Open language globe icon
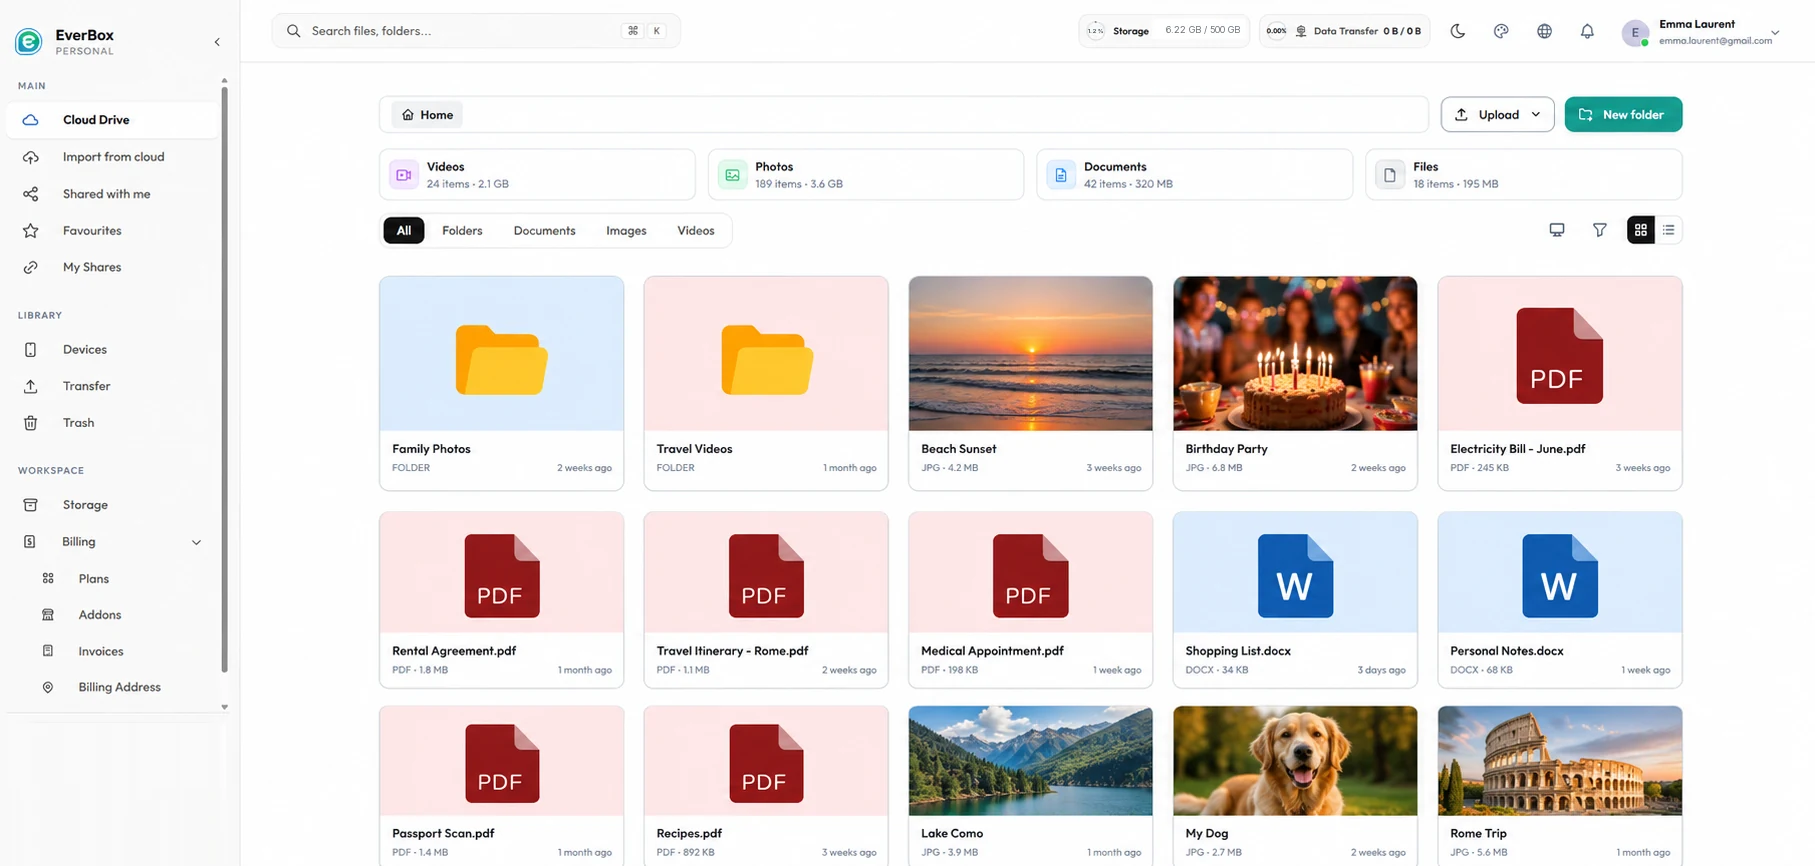 point(1544,31)
